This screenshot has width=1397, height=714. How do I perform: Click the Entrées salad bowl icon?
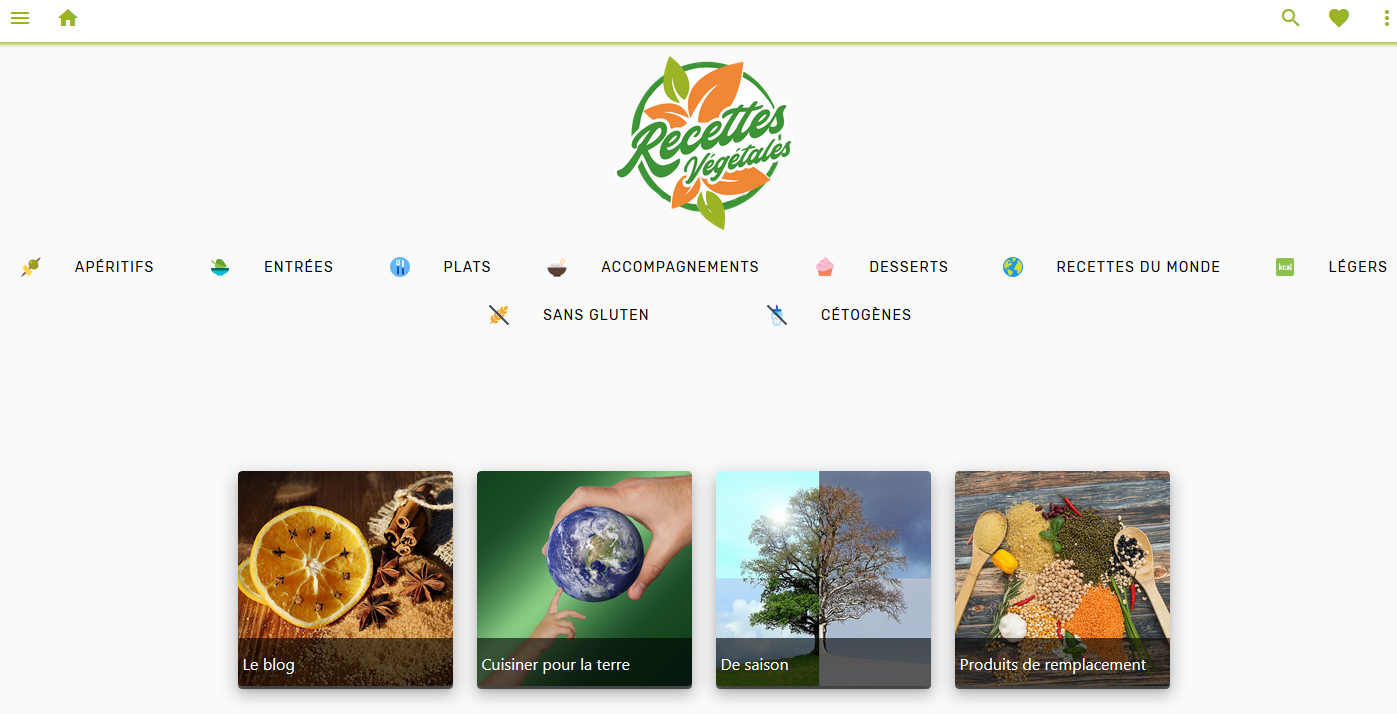click(x=220, y=267)
